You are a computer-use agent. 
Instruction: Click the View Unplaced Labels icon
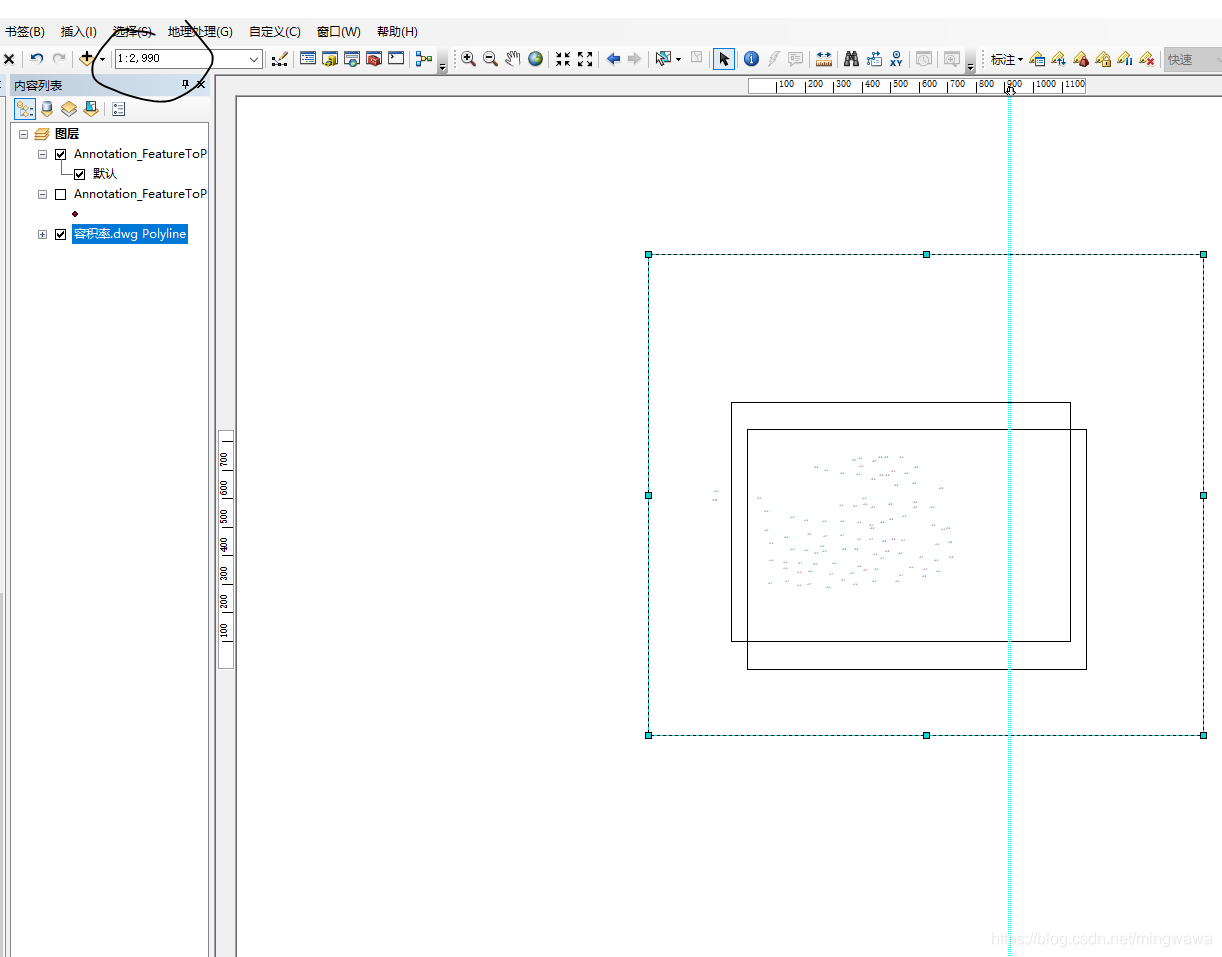(x=1147, y=59)
